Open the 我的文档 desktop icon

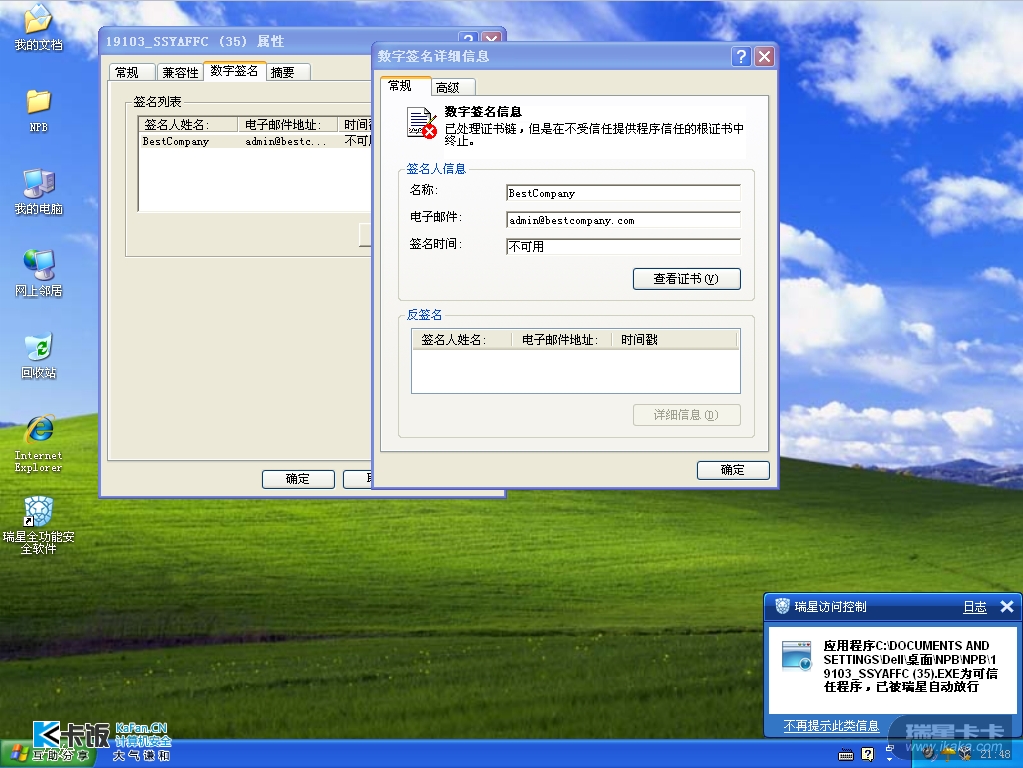point(38,27)
